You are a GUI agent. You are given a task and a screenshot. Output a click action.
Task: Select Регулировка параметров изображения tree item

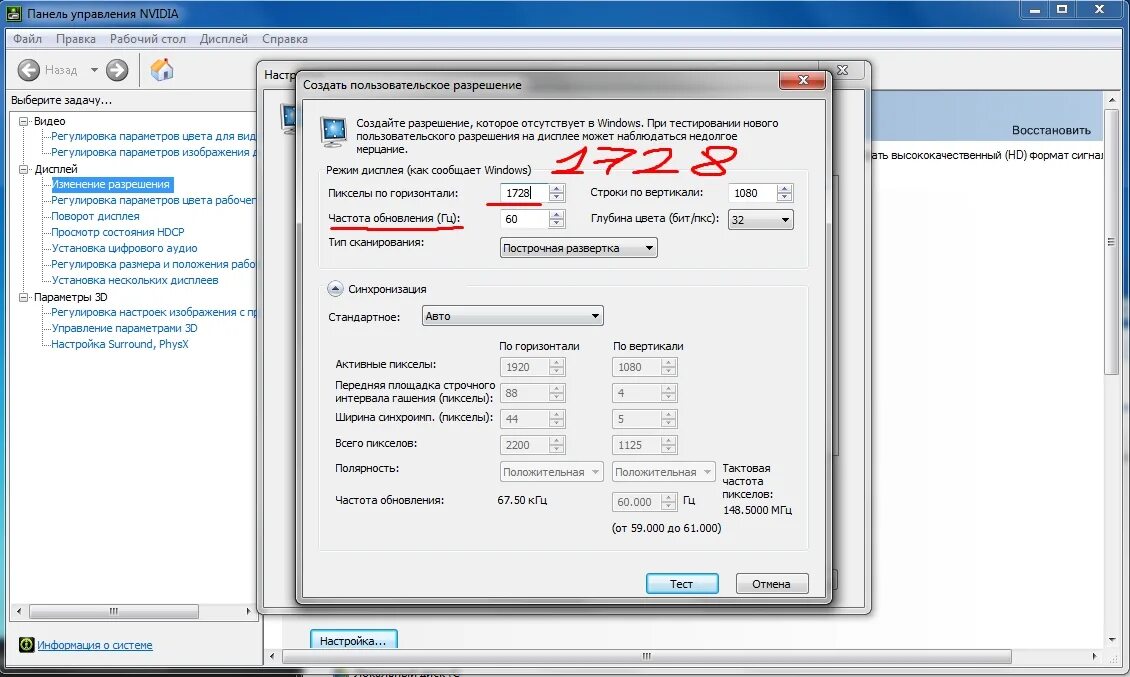click(x=154, y=152)
